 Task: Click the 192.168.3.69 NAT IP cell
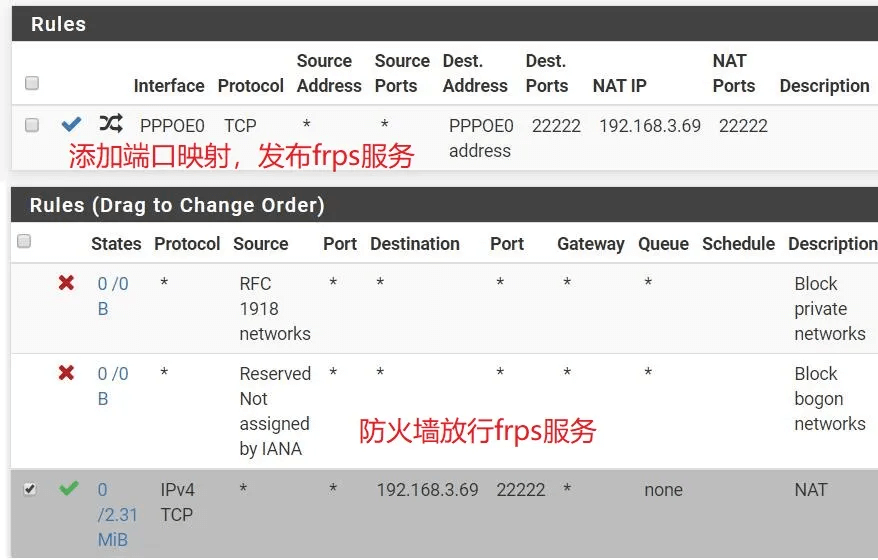(x=649, y=126)
